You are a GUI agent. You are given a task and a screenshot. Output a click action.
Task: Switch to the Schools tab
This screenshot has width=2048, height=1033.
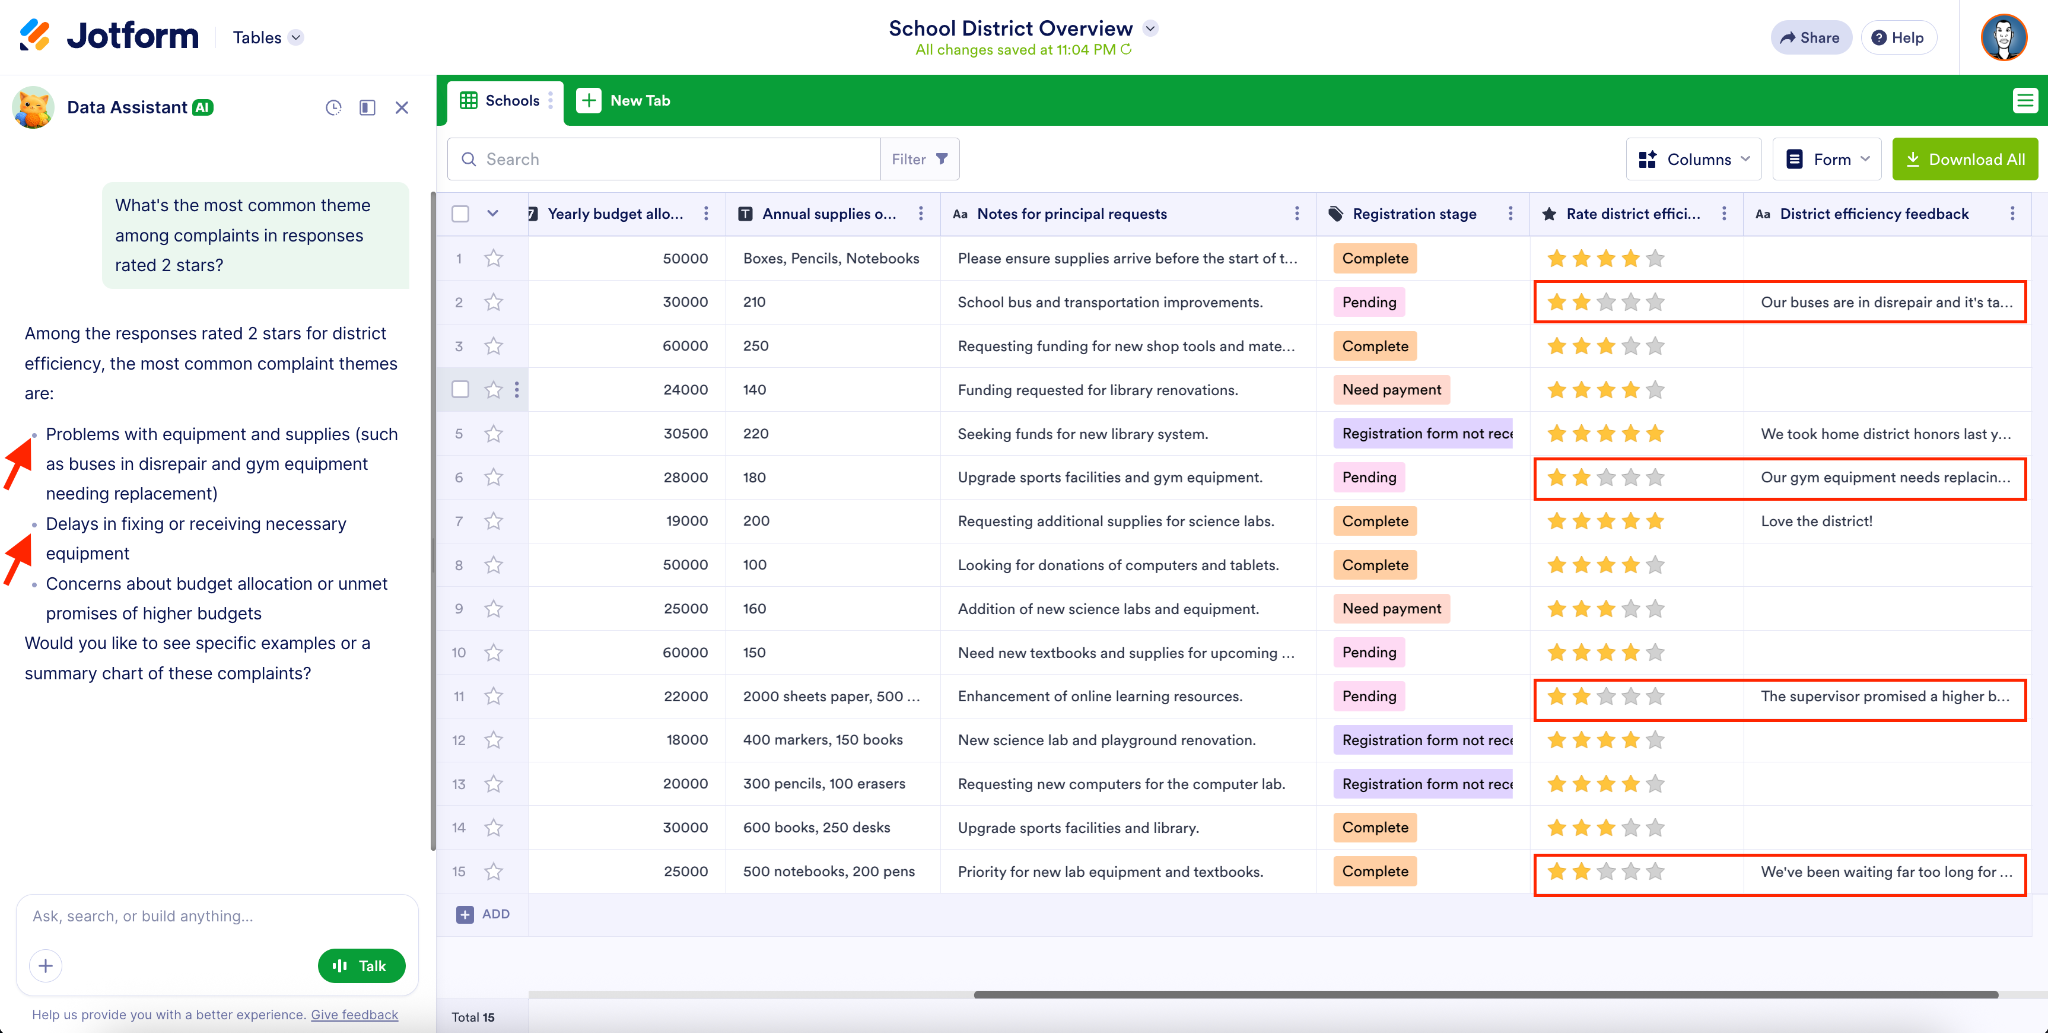pyautogui.click(x=505, y=101)
